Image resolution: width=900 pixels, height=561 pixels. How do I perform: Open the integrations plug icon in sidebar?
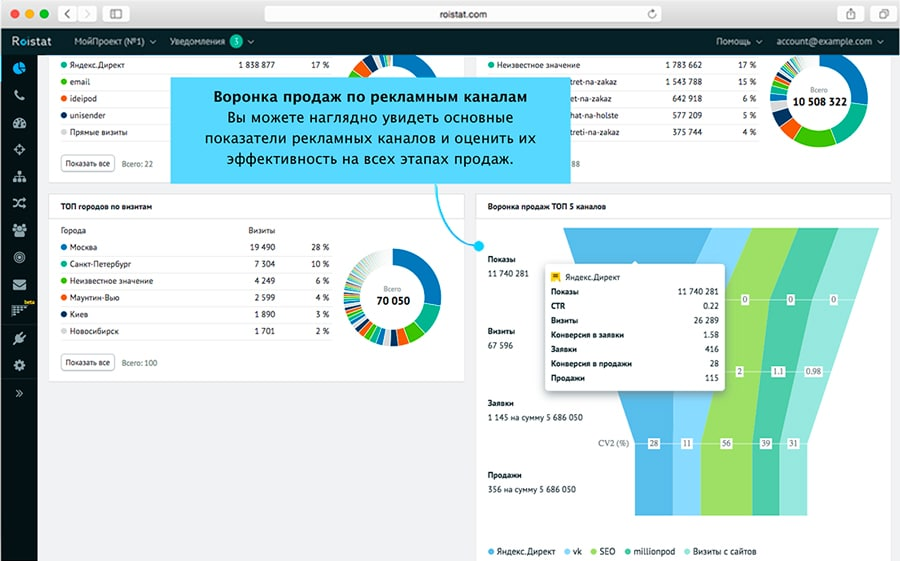(x=19, y=338)
